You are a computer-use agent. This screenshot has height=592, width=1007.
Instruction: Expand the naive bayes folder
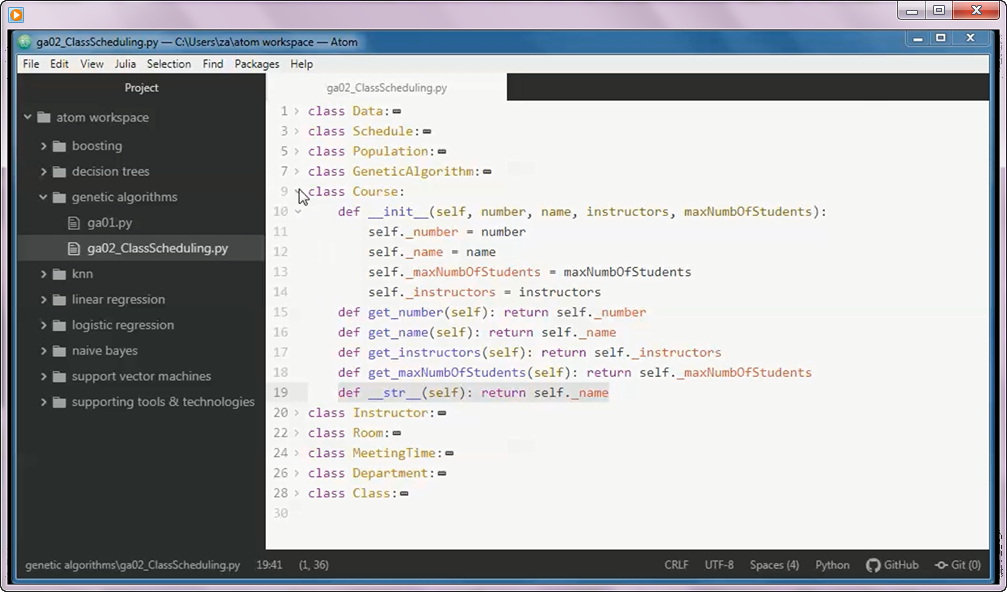pos(44,351)
